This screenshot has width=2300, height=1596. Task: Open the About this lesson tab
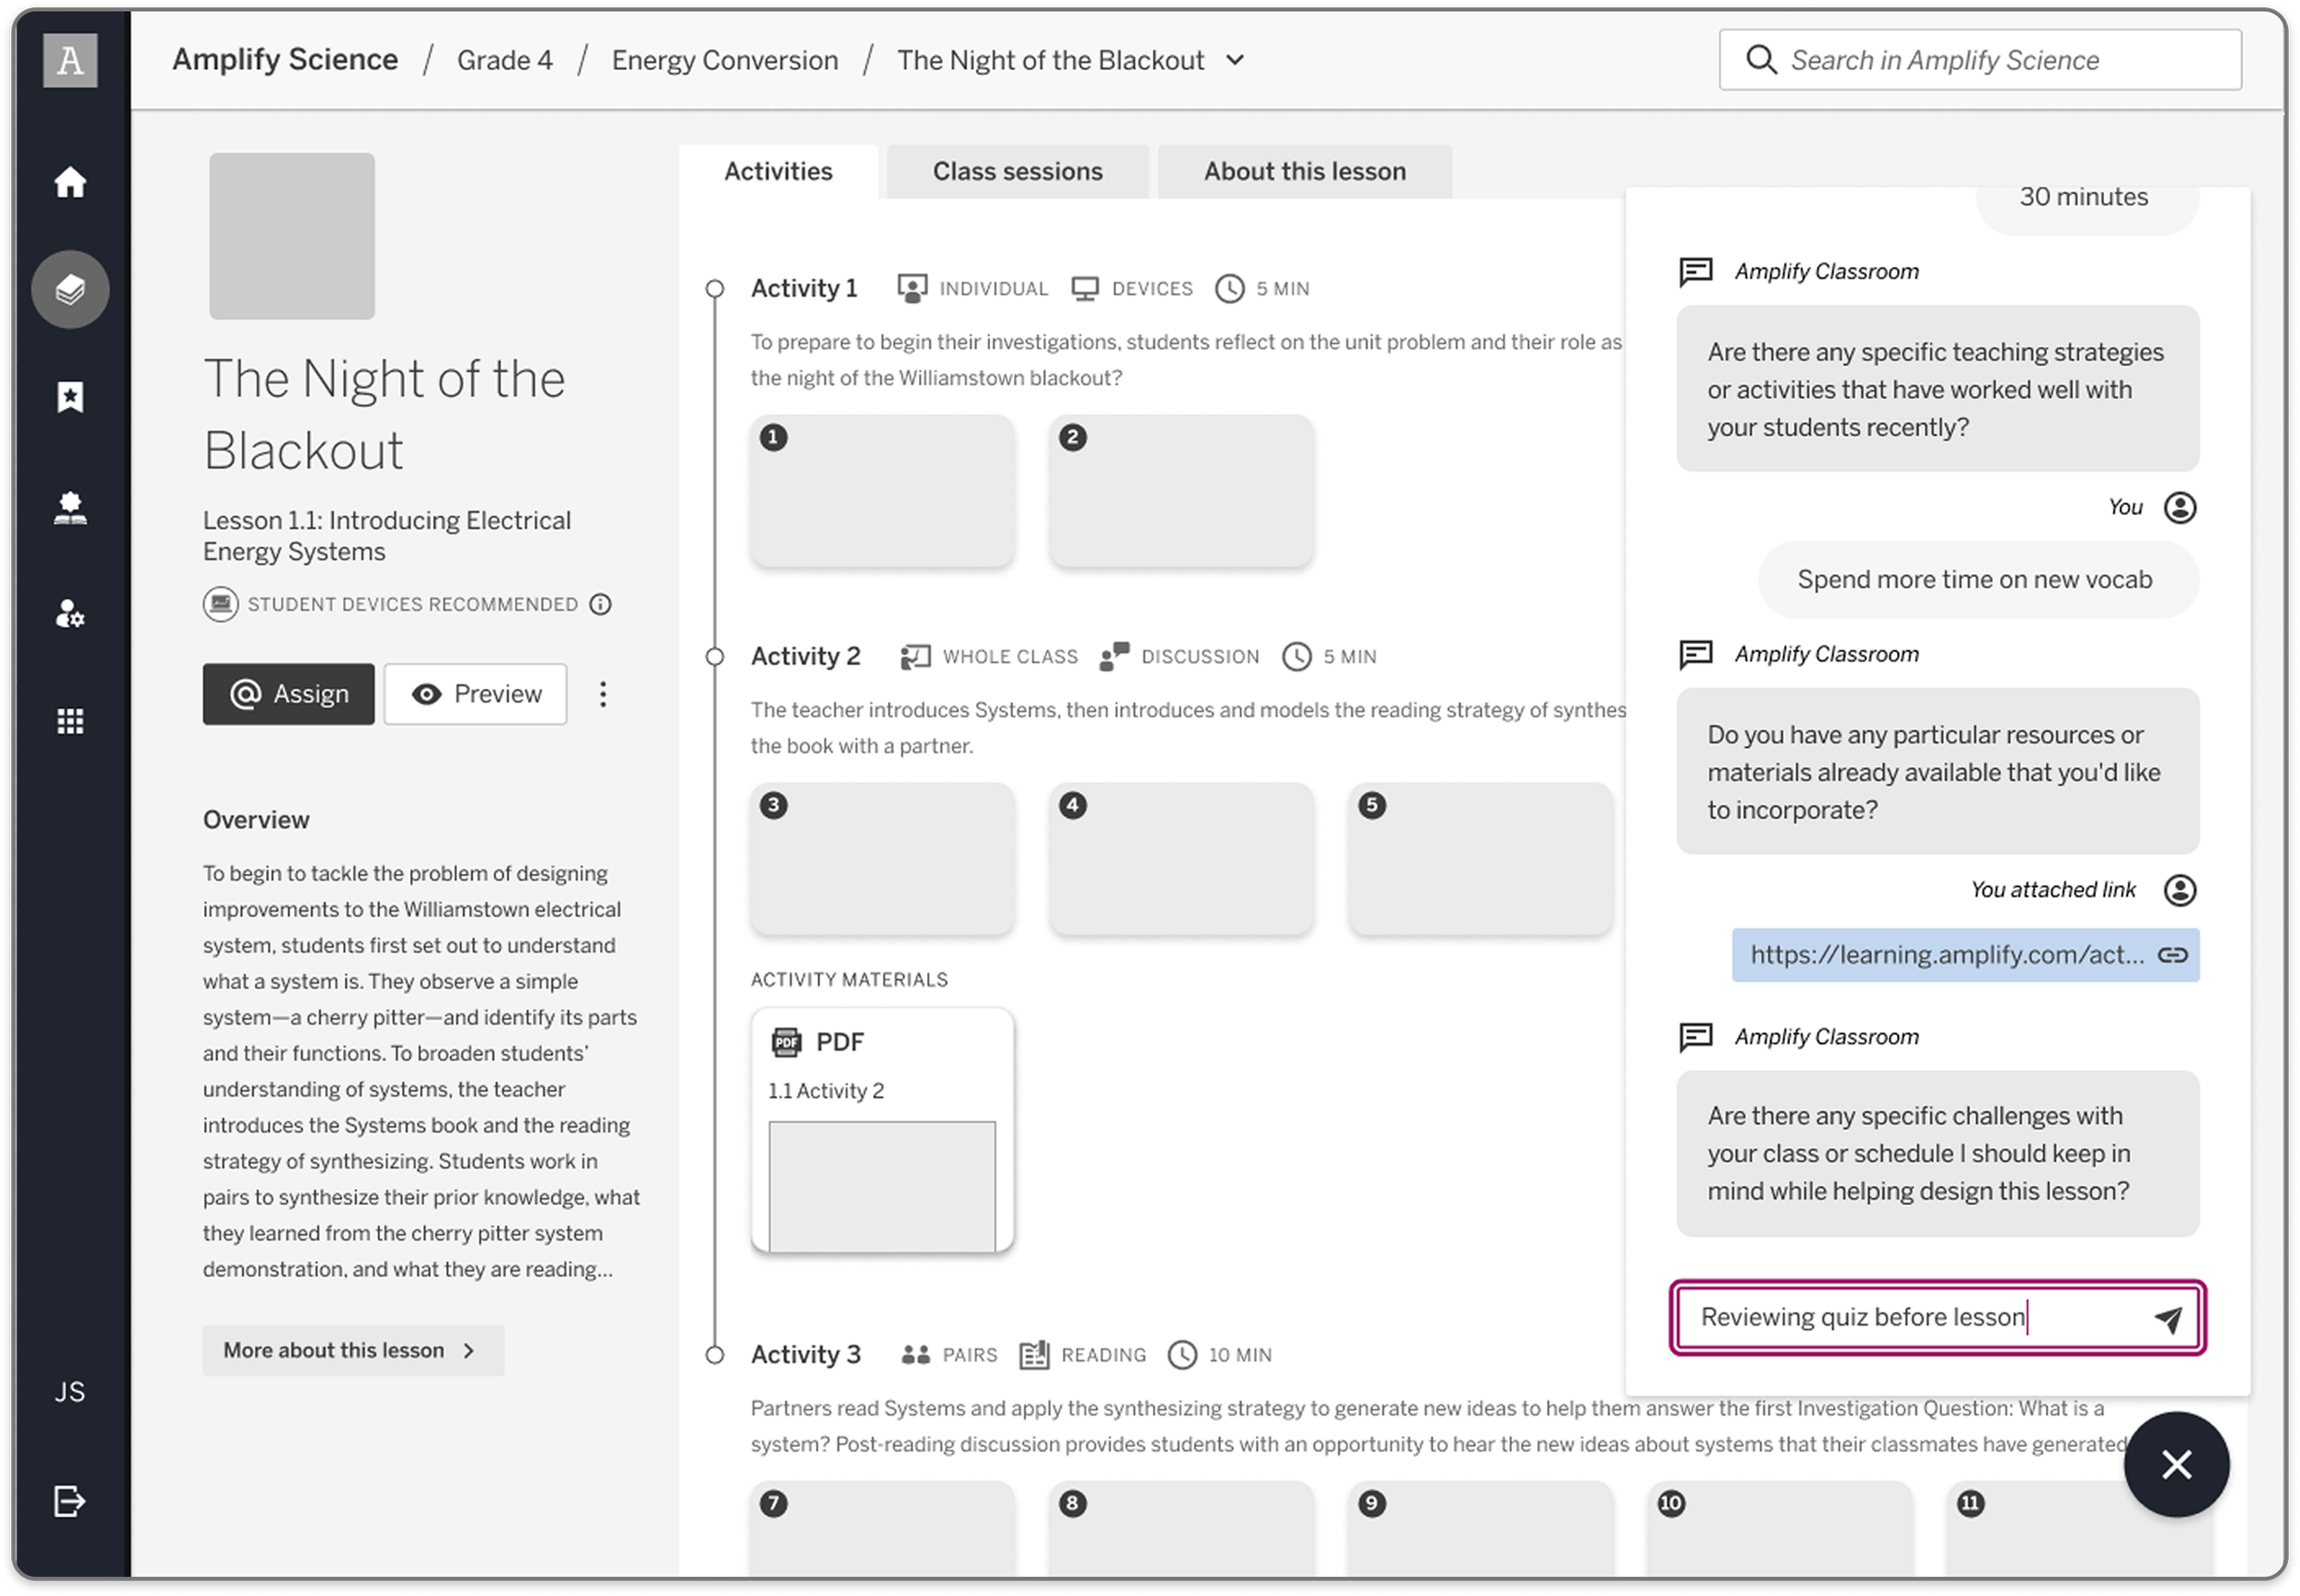pyautogui.click(x=1305, y=171)
